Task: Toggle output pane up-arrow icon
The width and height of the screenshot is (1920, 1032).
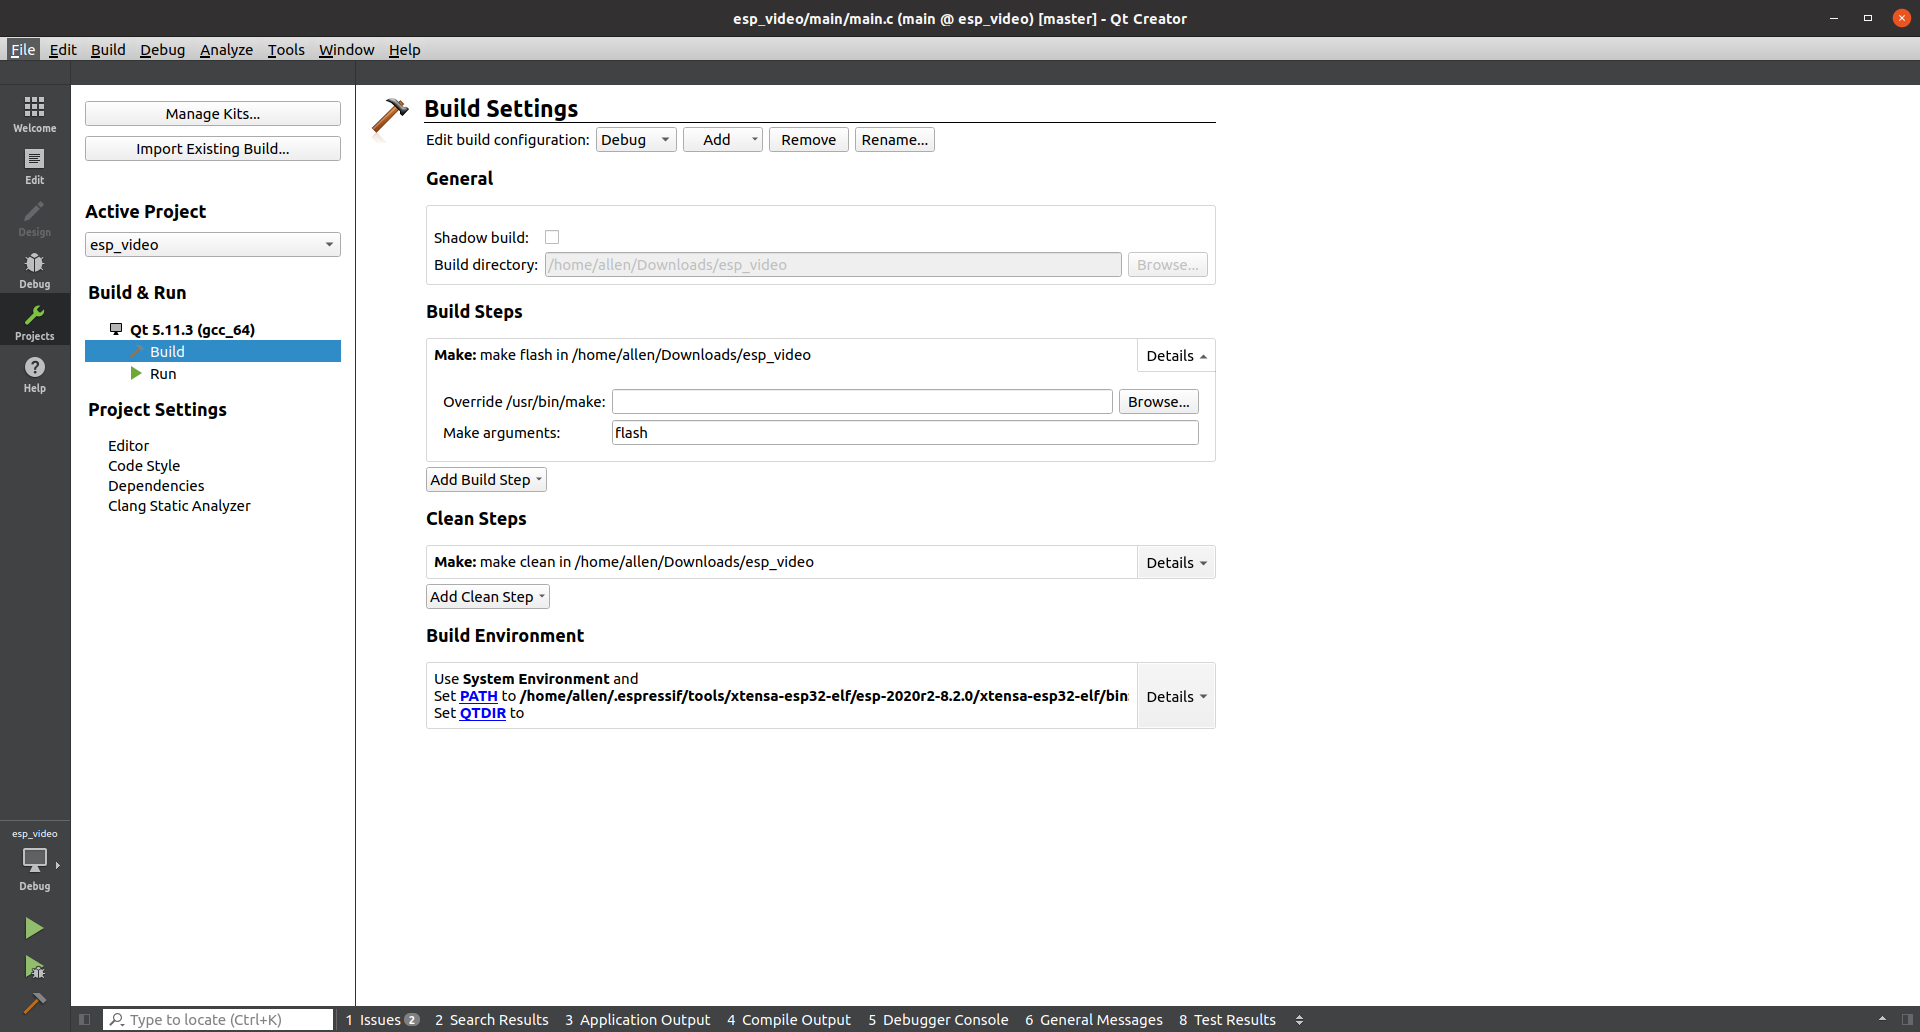Action: coord(1882,1019)
